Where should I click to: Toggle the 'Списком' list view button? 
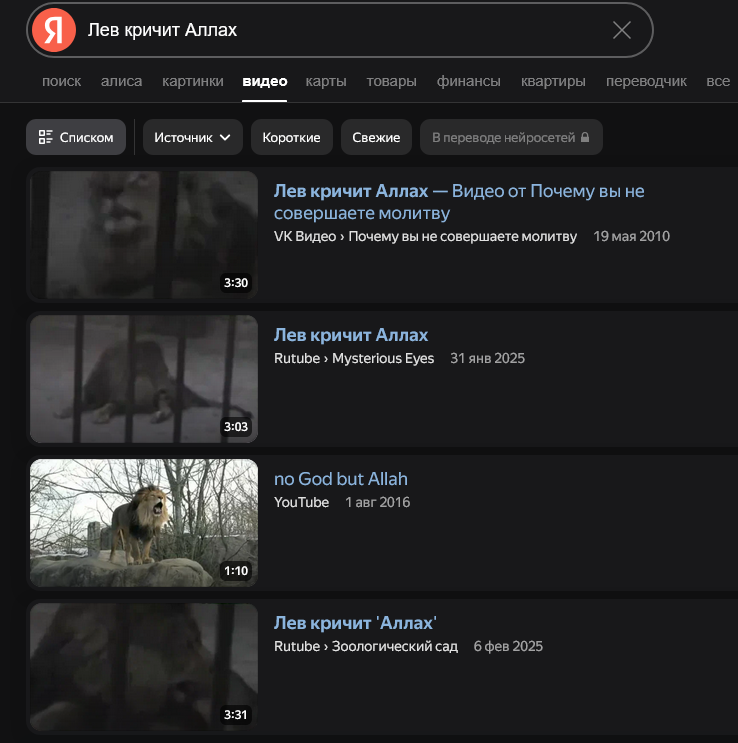76,137
